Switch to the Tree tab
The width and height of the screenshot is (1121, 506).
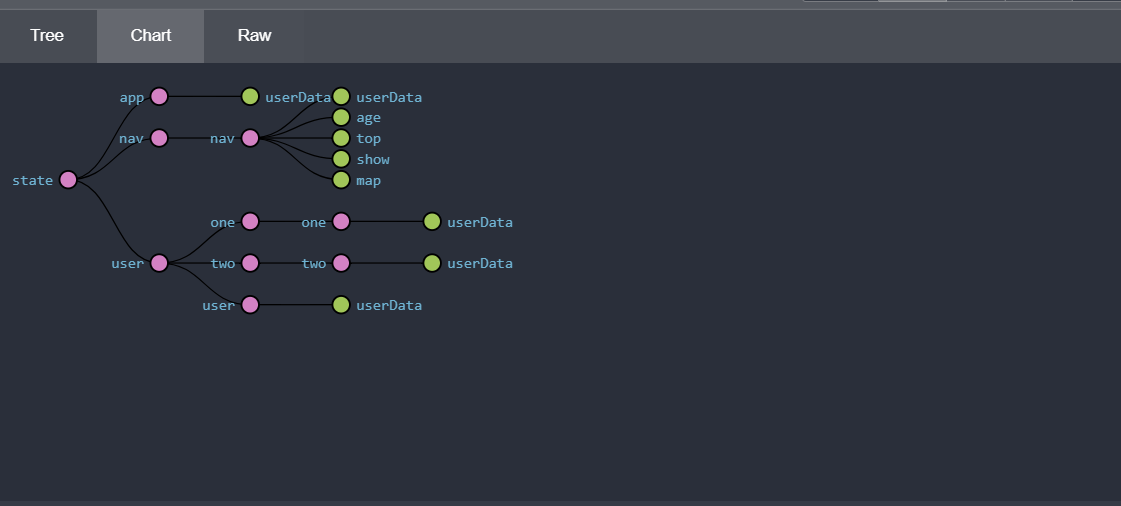point(47,36)
